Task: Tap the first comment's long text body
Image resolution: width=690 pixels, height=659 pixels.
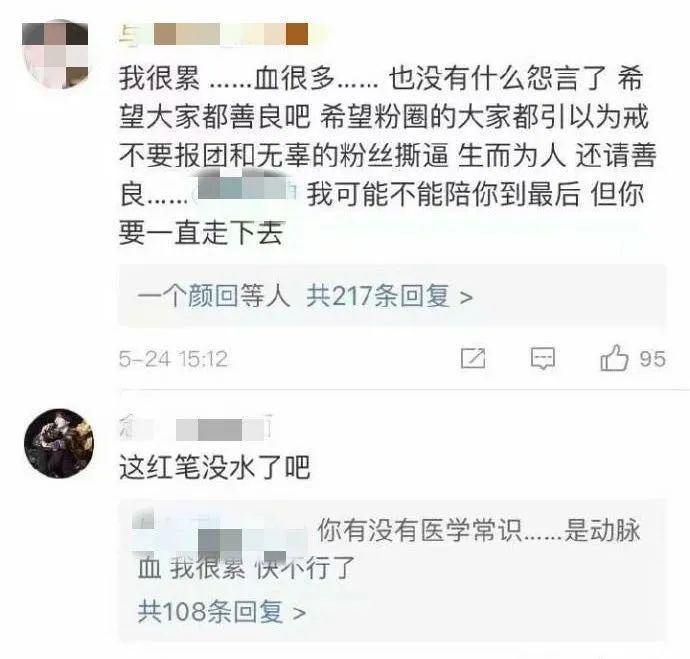Action: click(387, 155)
